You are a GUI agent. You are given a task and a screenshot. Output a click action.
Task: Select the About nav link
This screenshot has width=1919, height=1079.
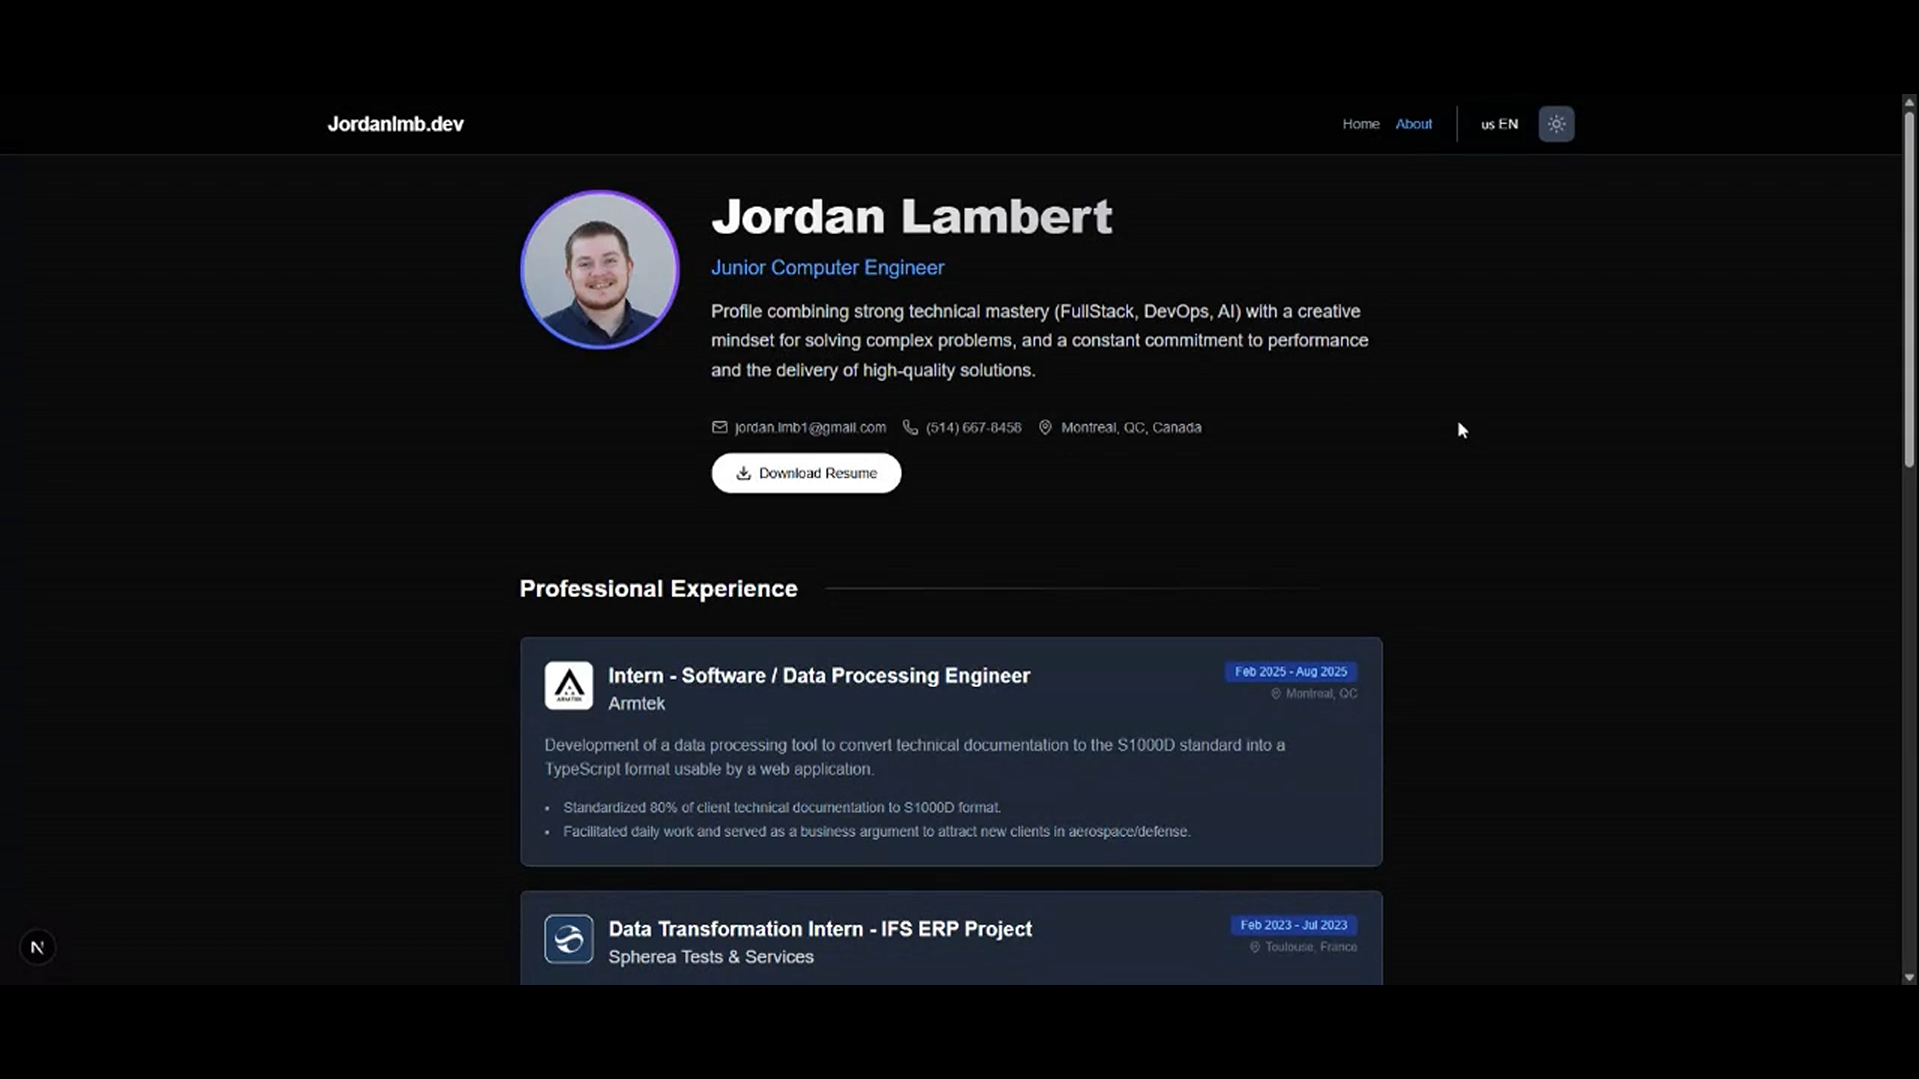pos(1413,124)
